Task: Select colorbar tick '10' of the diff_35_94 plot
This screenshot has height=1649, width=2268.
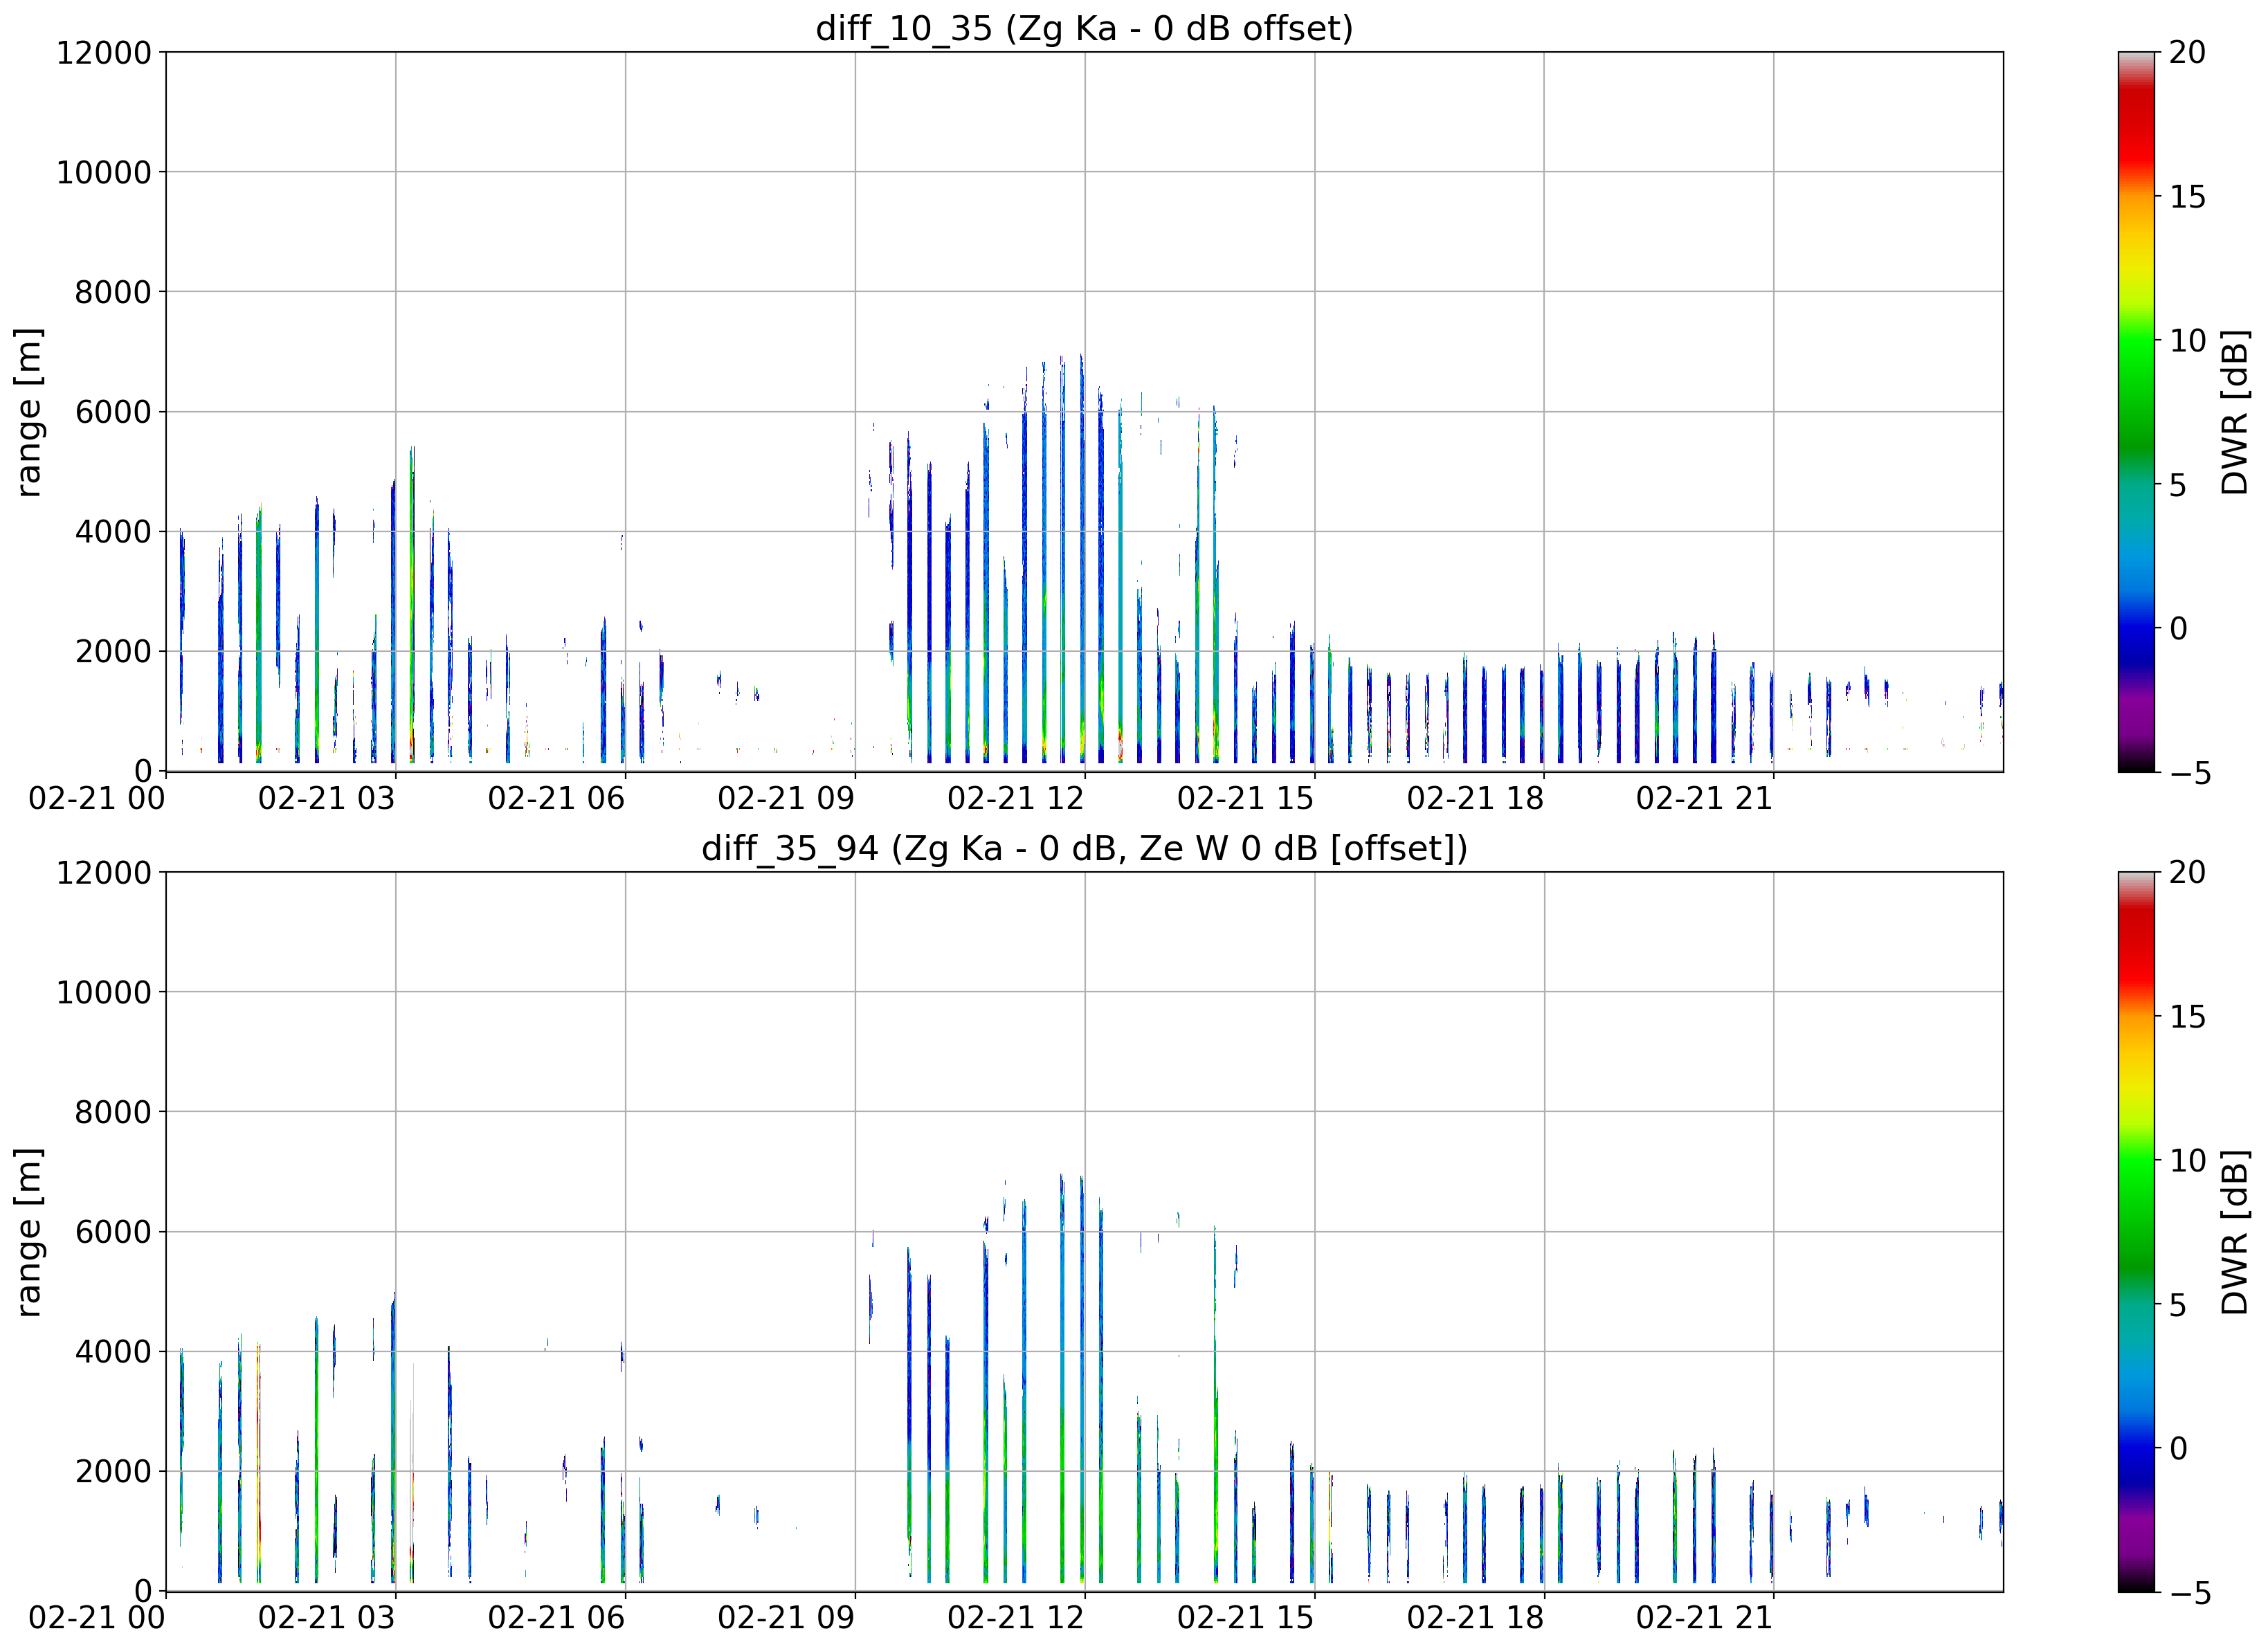Action: [x=2187, y=1161]
